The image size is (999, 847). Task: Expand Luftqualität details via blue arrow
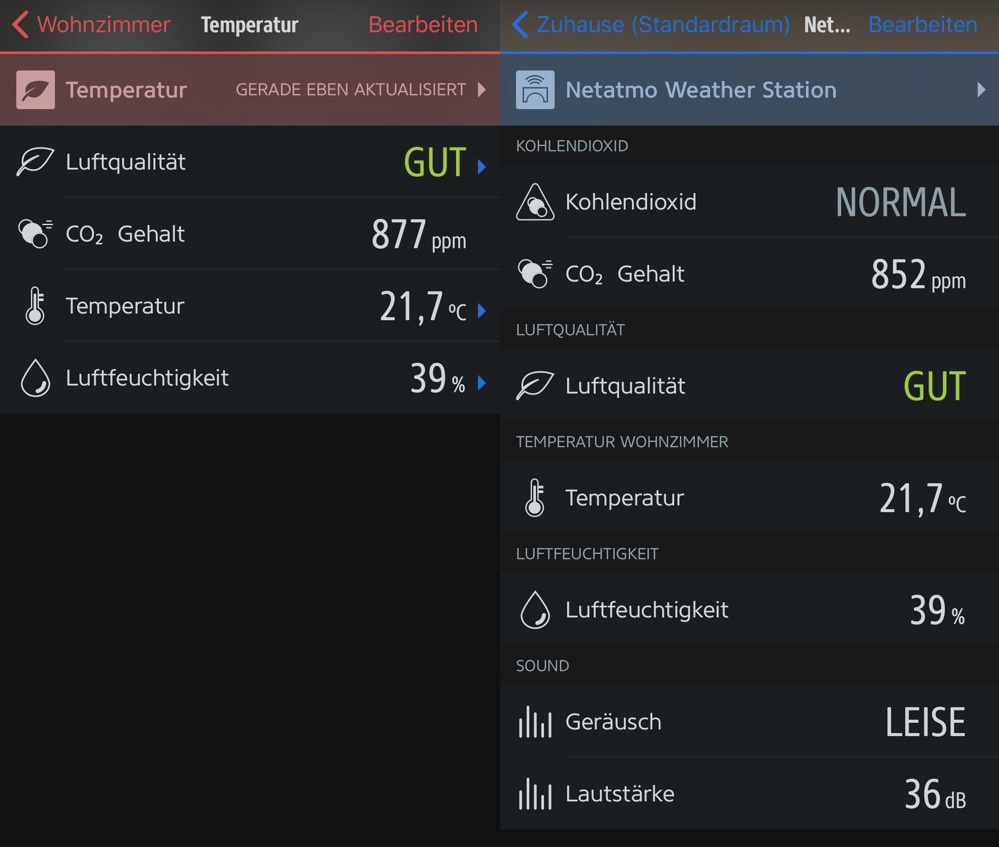pyautogui.click(x=482, y=166)
